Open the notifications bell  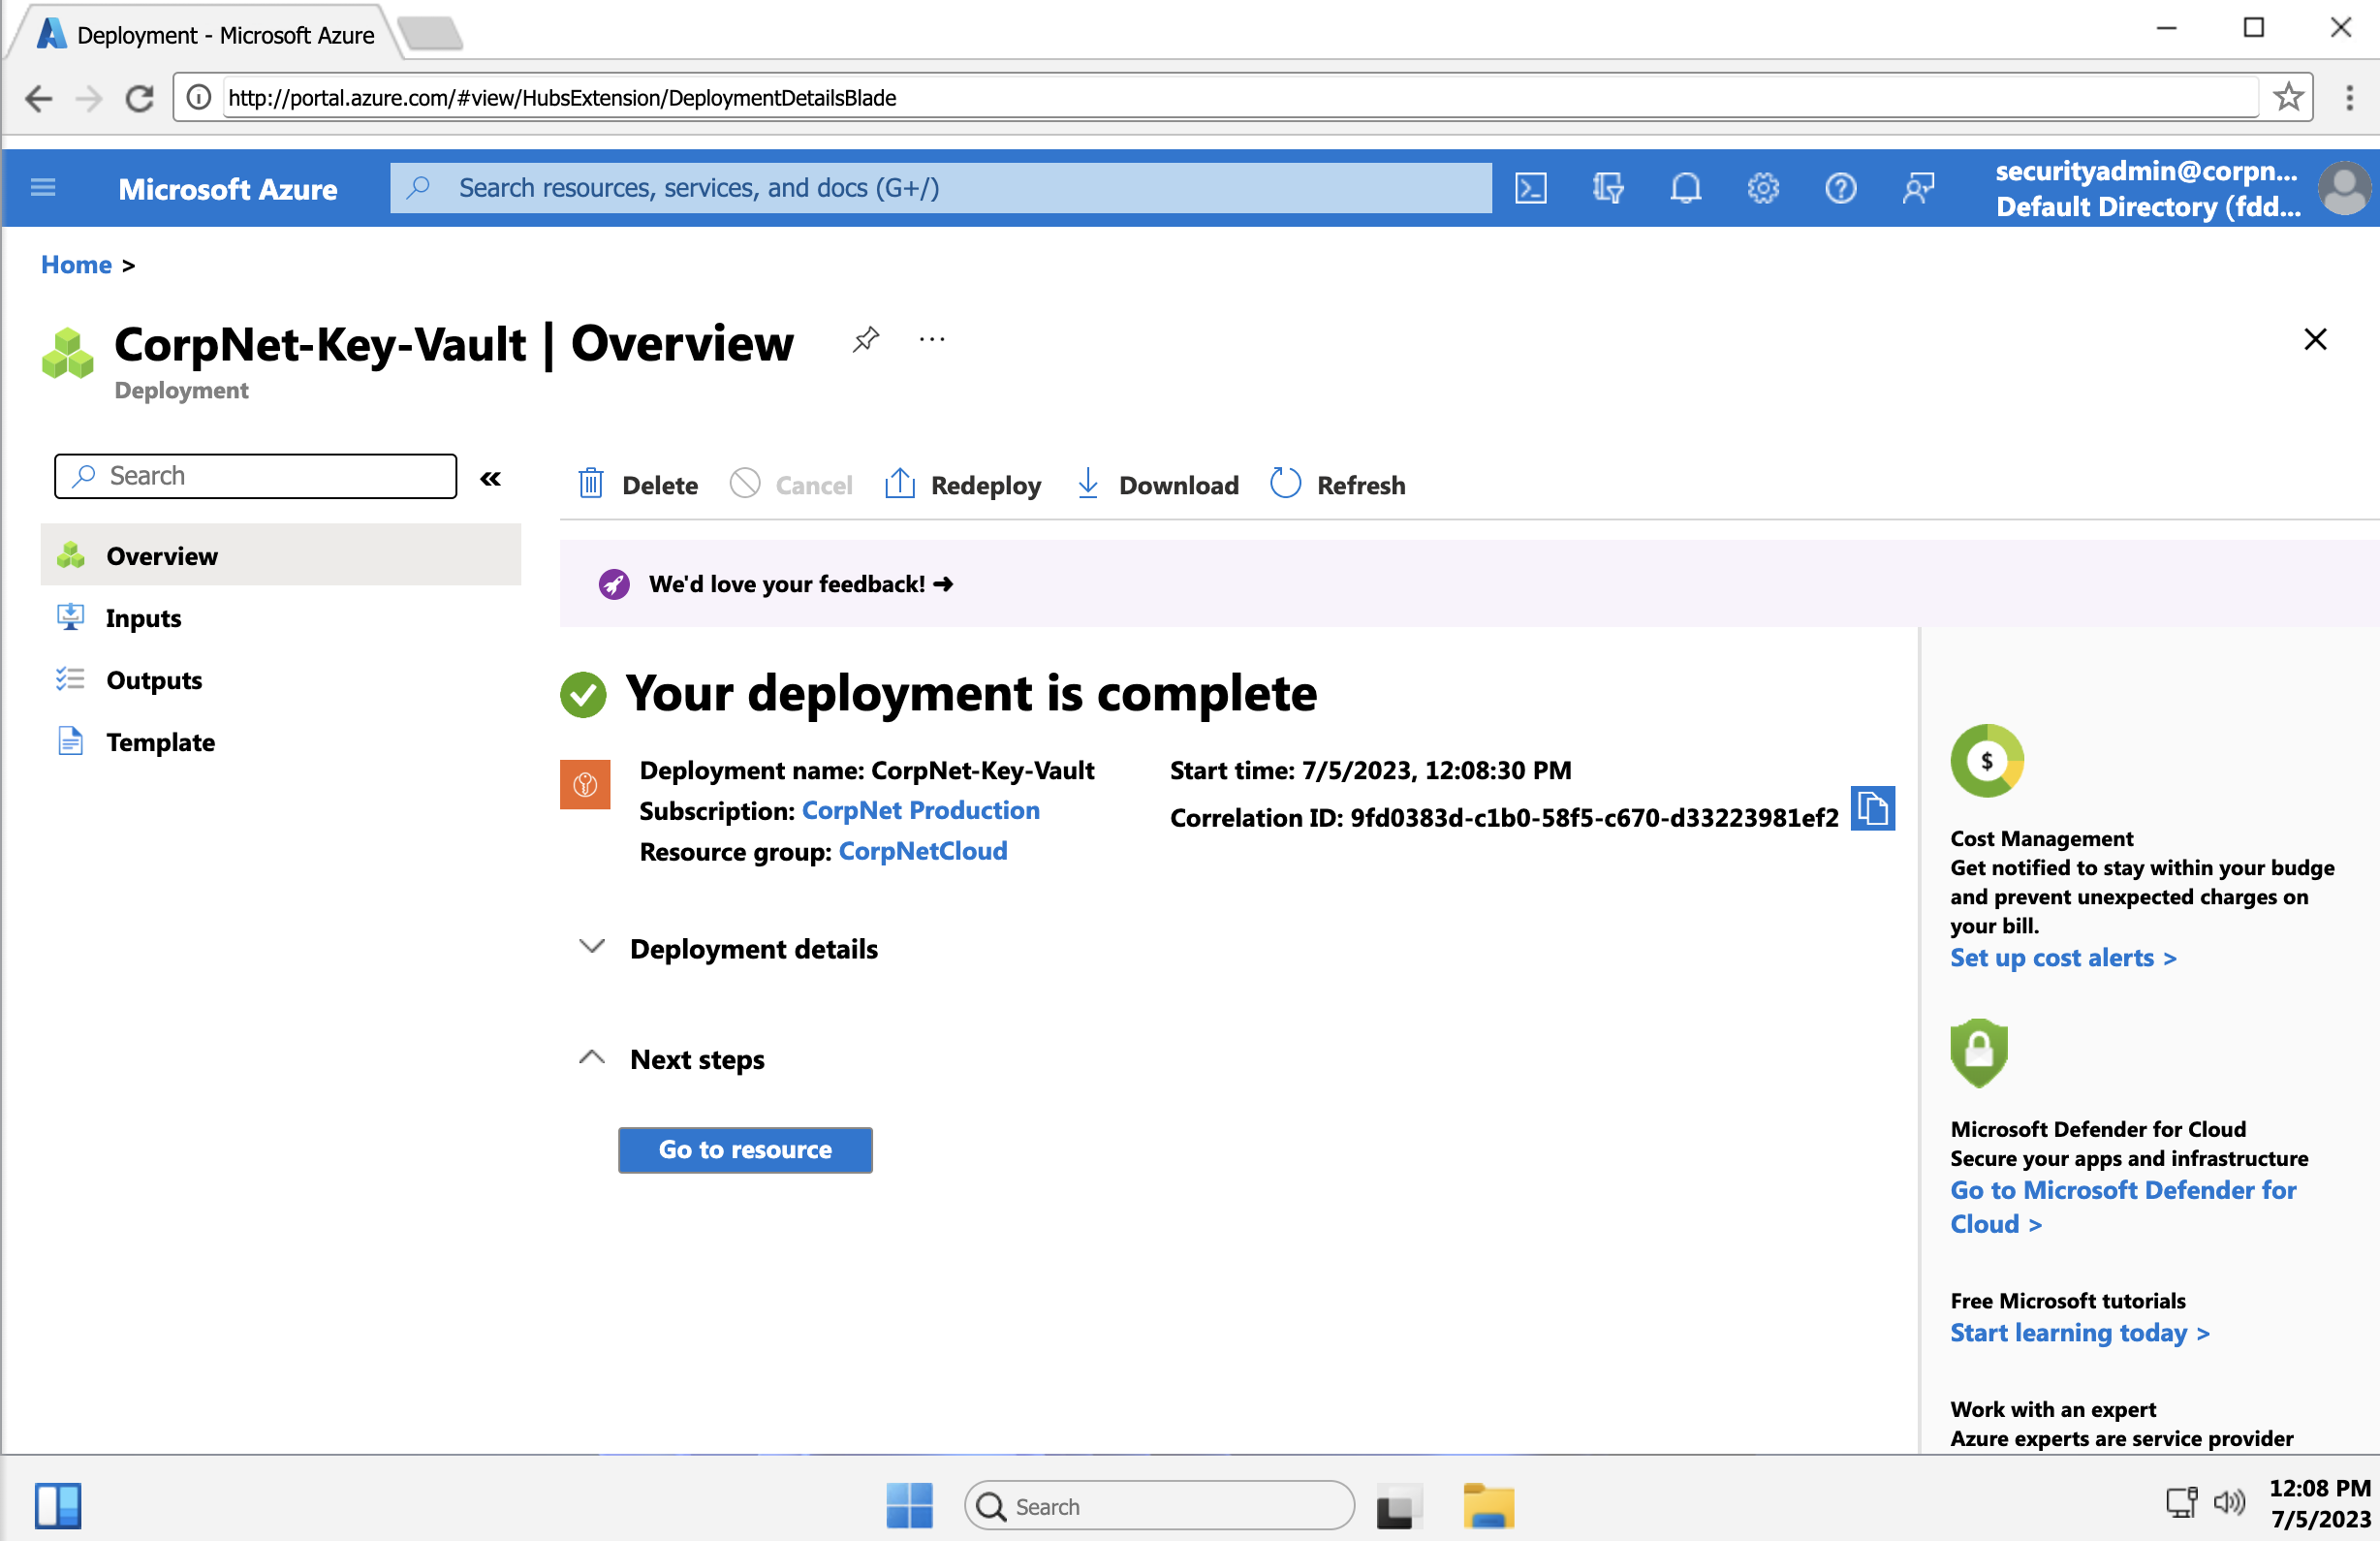(x=1686, y=188)
